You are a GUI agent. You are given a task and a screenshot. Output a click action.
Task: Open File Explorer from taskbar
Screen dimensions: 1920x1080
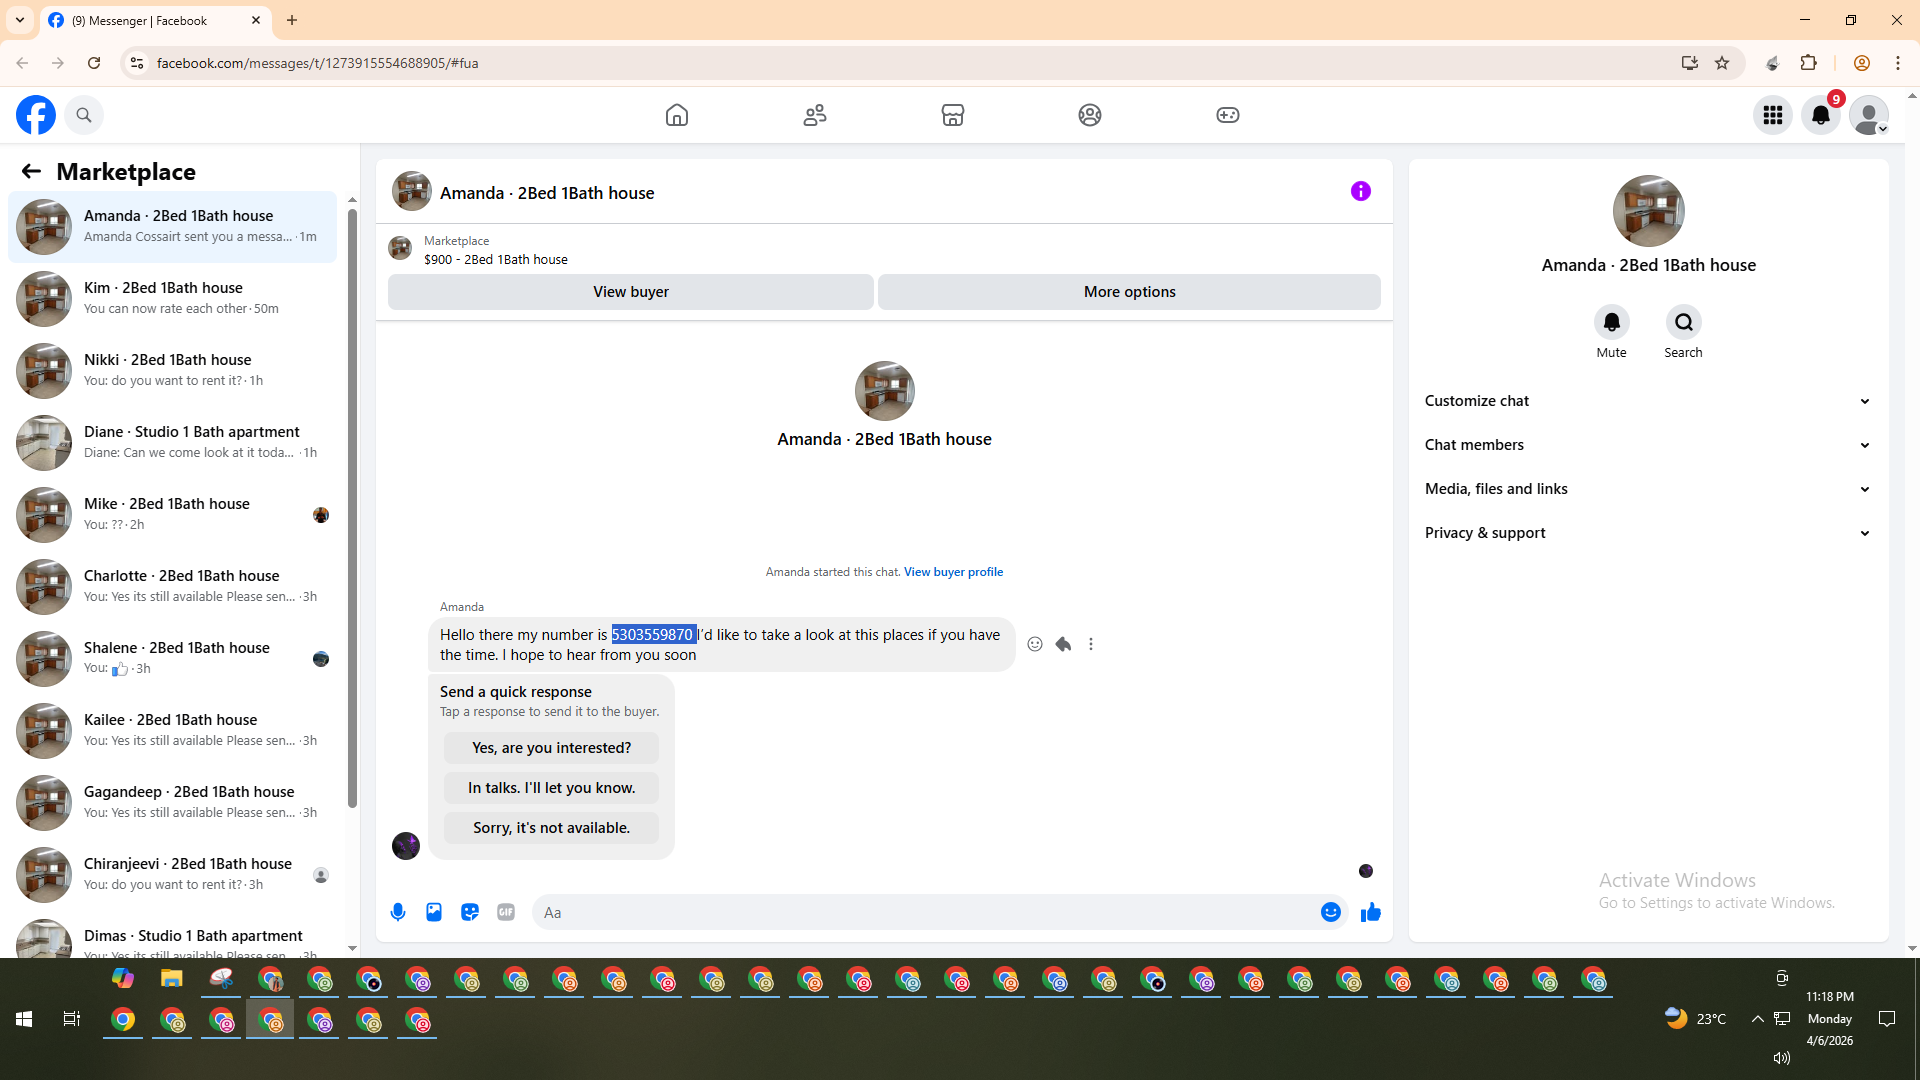(172, 978)
